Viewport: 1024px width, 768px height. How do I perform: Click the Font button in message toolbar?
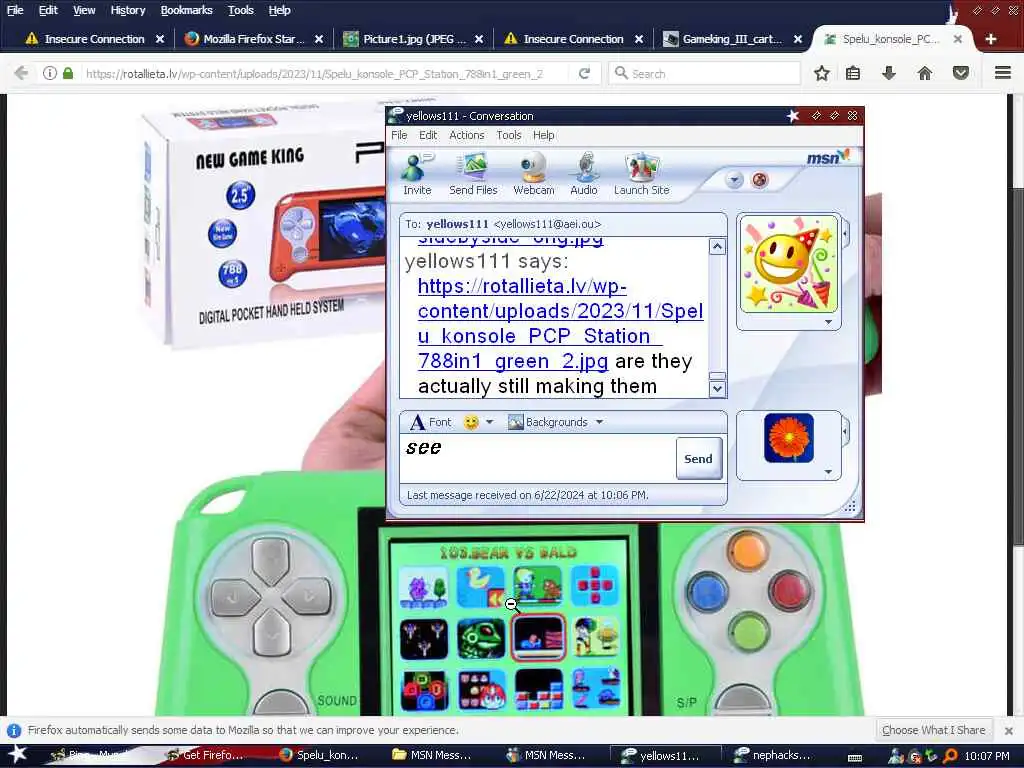click(430, 423)
